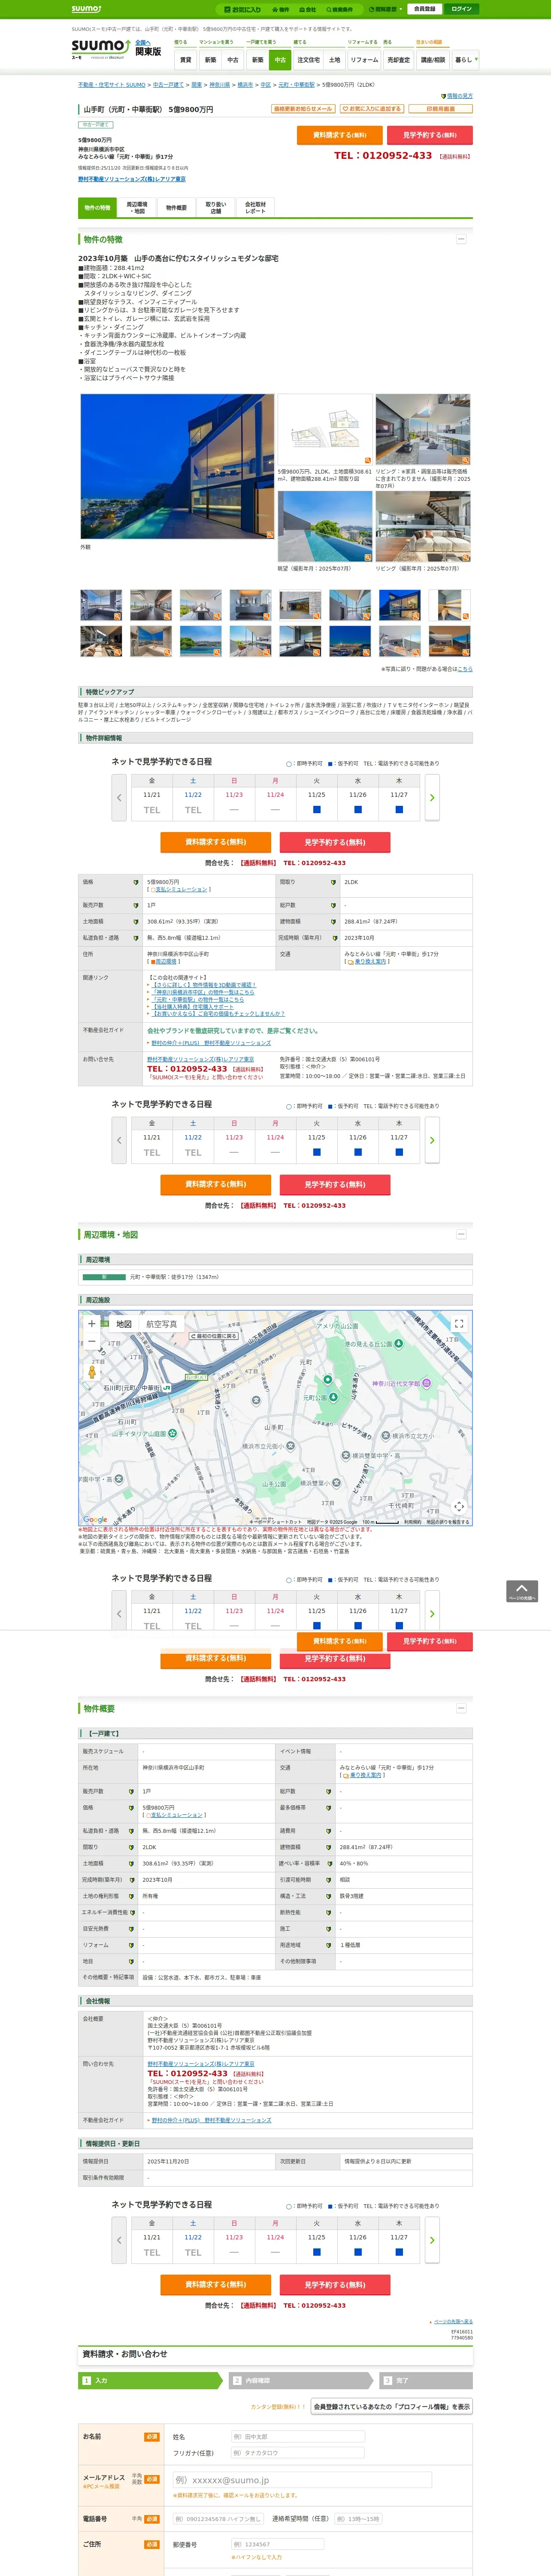The width and height of the screenshot is (551, 2576).
Task: Switch the map to 航空写真 view
Action: (162, 1324)
